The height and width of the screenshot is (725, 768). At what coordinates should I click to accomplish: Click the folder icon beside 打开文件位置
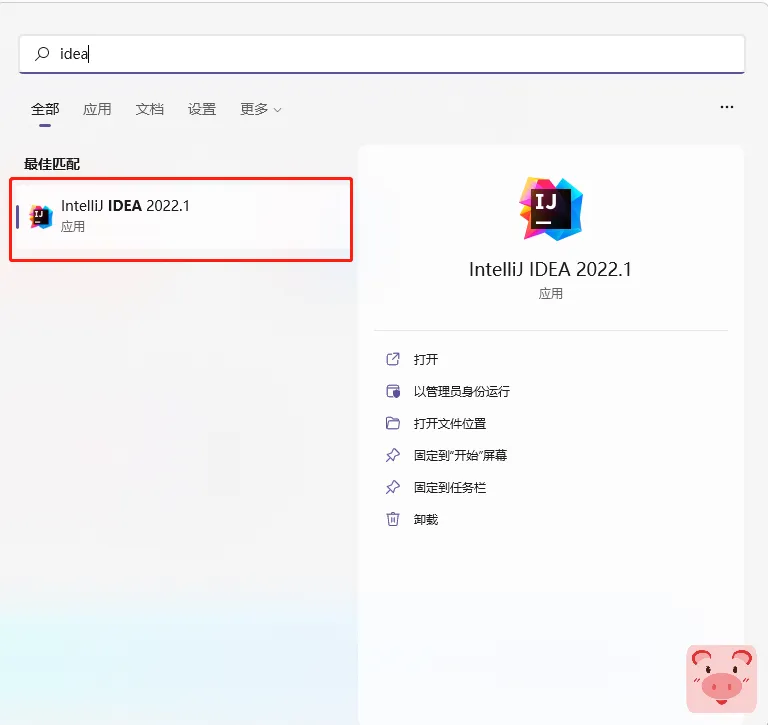pos(393,423)
